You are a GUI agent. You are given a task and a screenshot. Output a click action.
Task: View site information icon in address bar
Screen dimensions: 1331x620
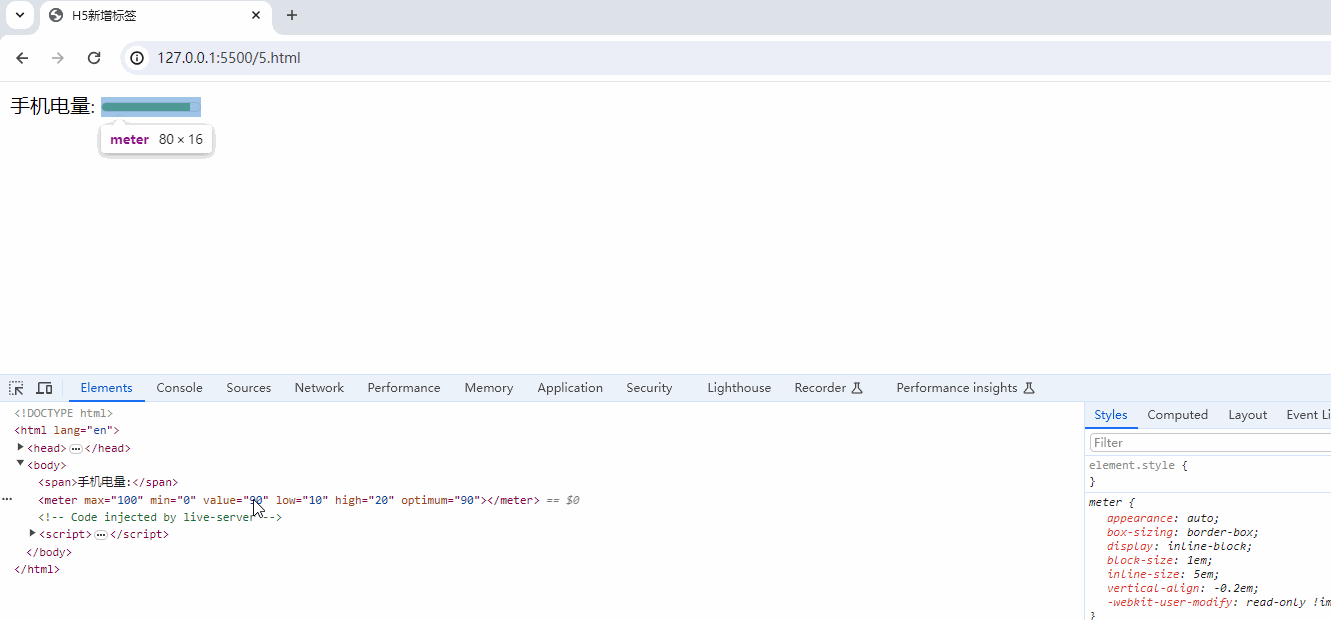pos(138,58)
